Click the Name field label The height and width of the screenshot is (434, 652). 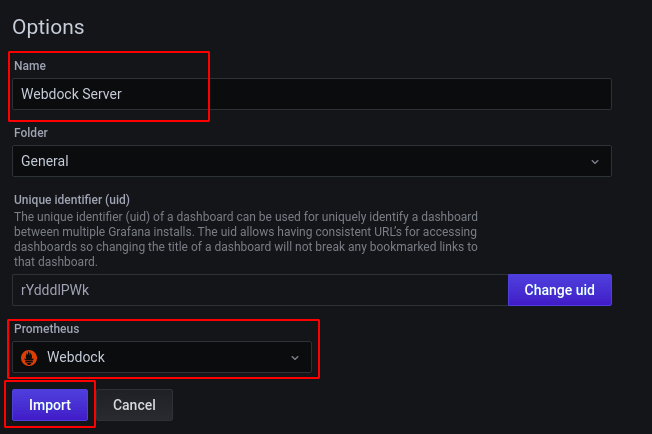point(30,65)
